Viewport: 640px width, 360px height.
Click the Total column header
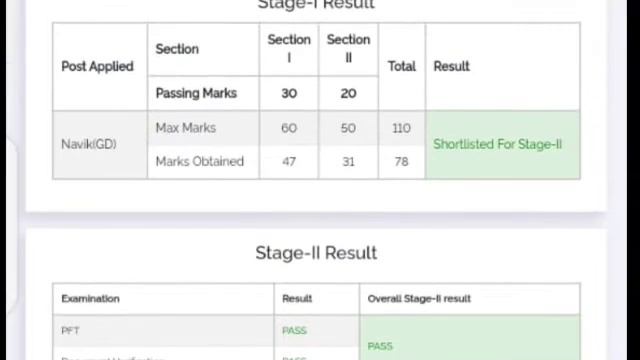click(402, 67)
